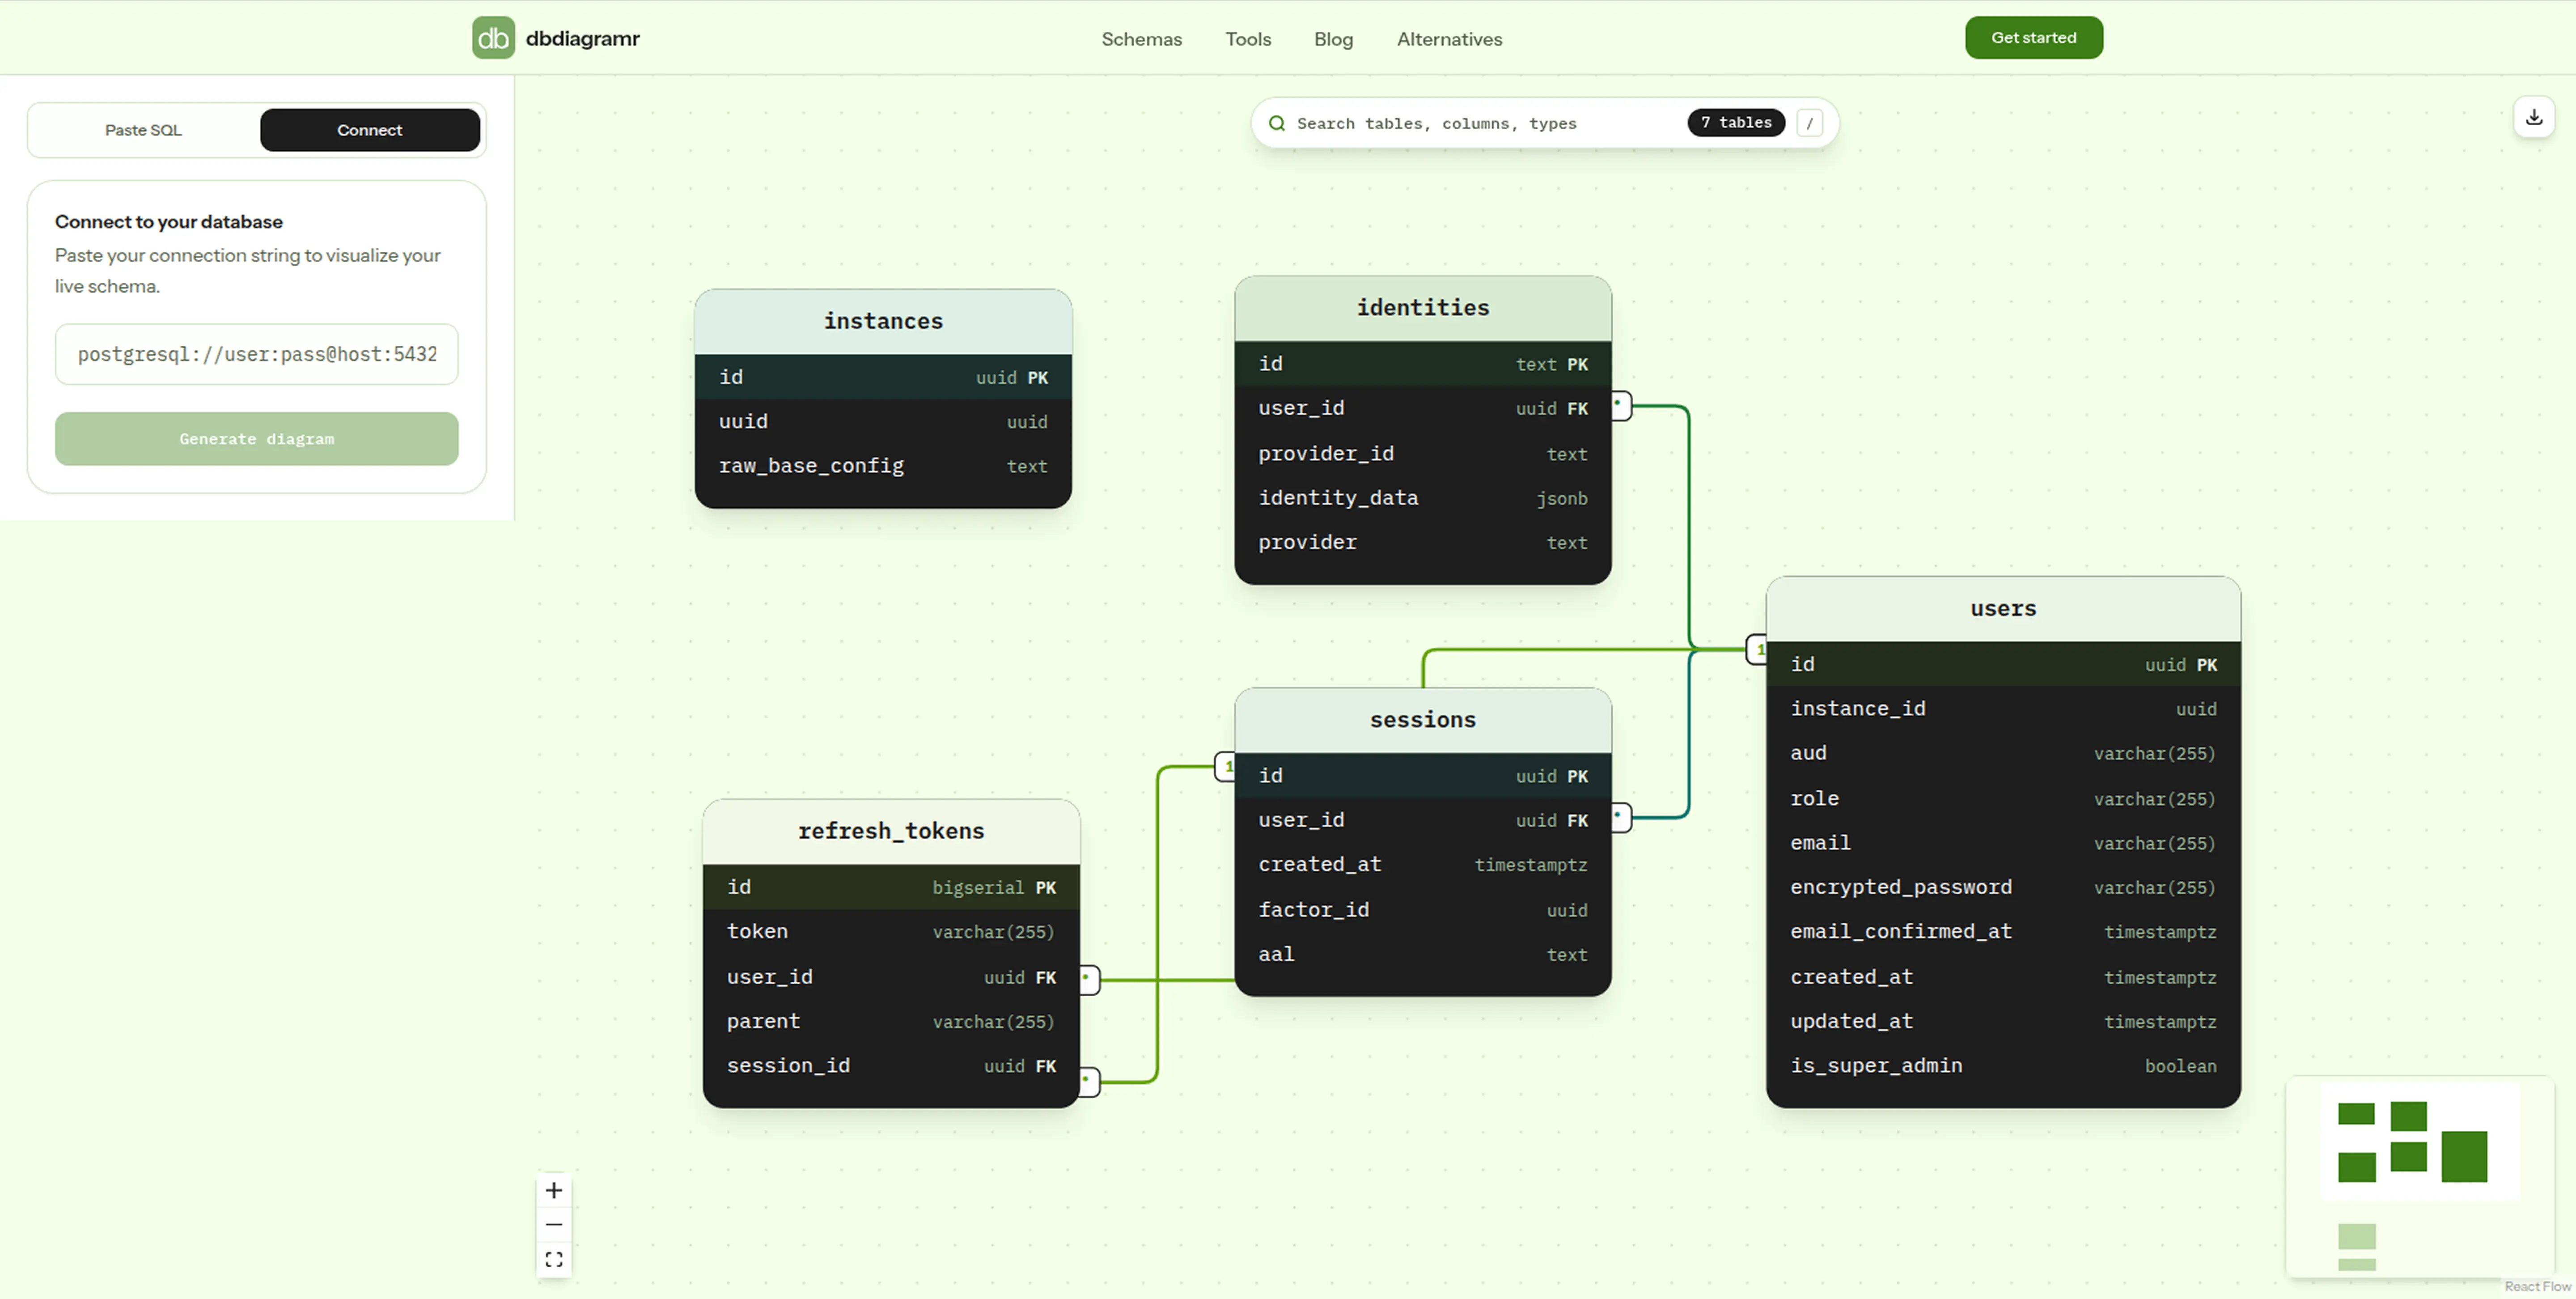Click the dbdiagramr logo icon
Screen dimensions: 2576x1299
point(493,38)
